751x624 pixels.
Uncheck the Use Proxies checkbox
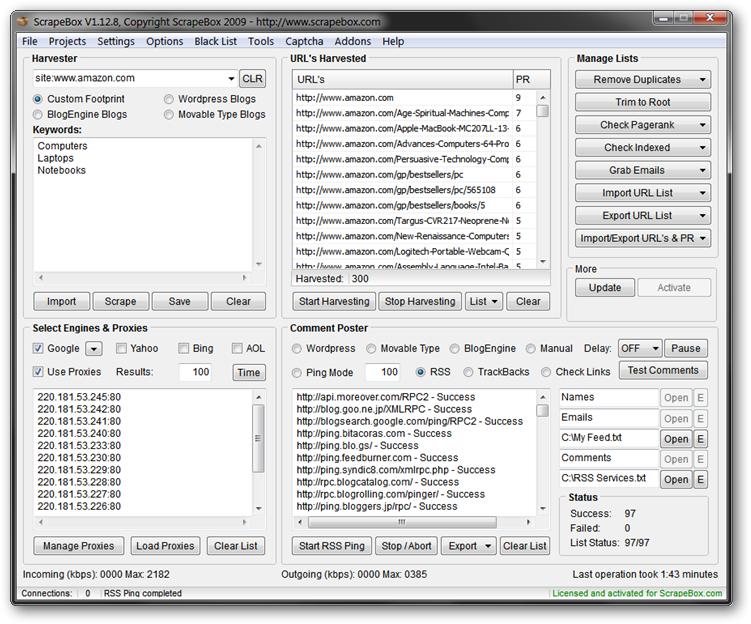coord(38,372)
